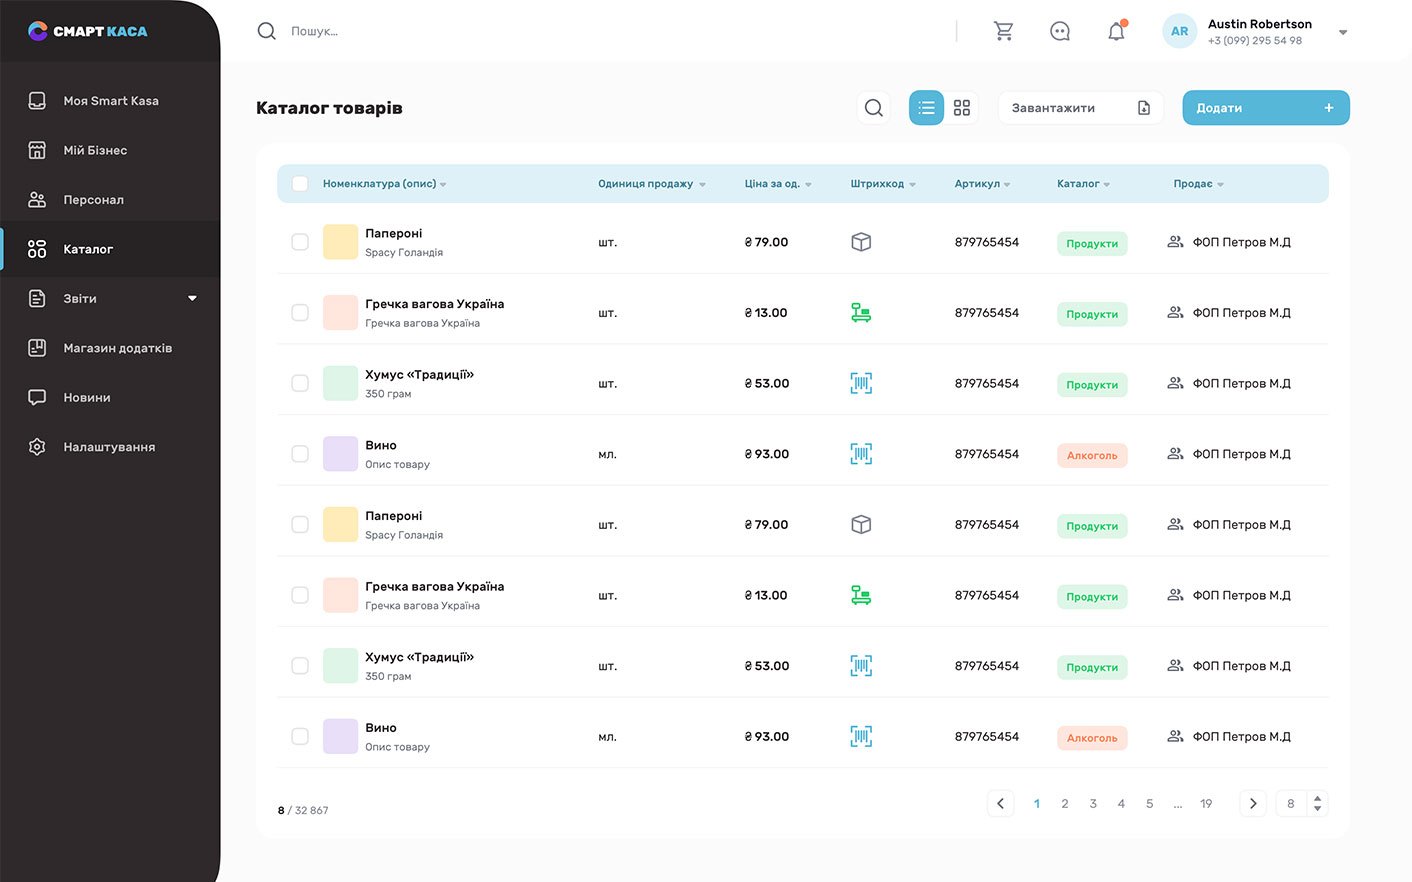This screenshot has height=882, width=1412.
Task: Open the notifications bell
Action: [1117, 32]
